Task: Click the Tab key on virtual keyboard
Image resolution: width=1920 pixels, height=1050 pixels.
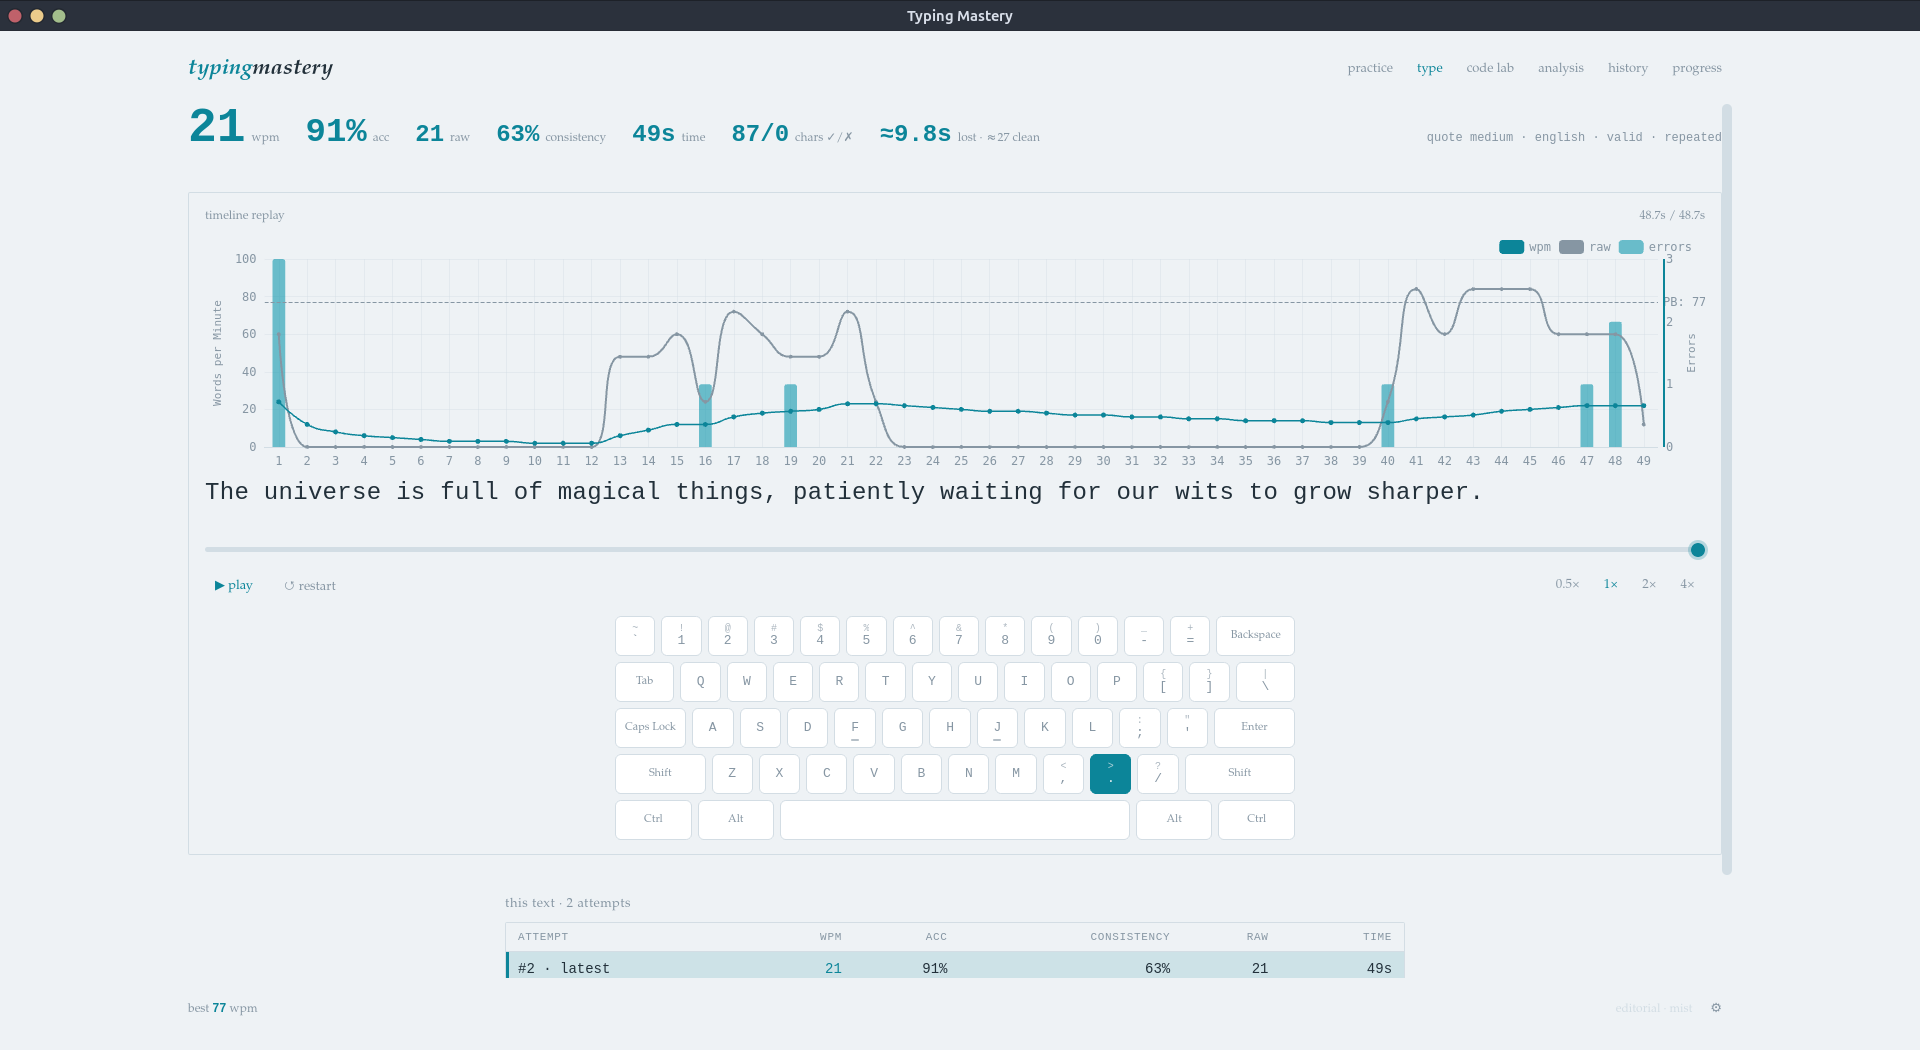Action: [644, 682]
